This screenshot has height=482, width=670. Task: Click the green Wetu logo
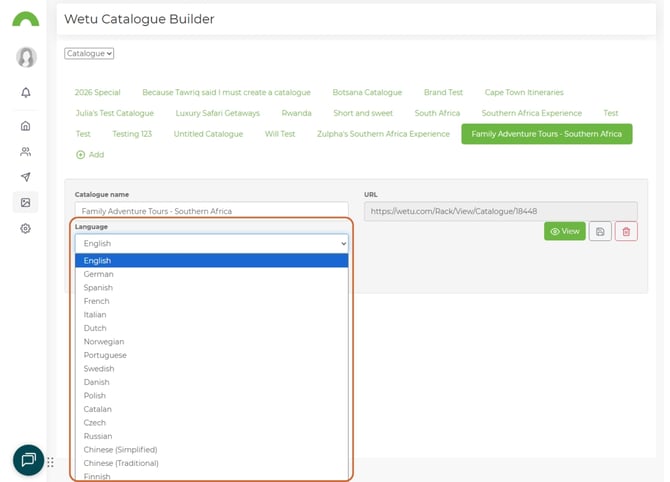[x=26, y=19]
